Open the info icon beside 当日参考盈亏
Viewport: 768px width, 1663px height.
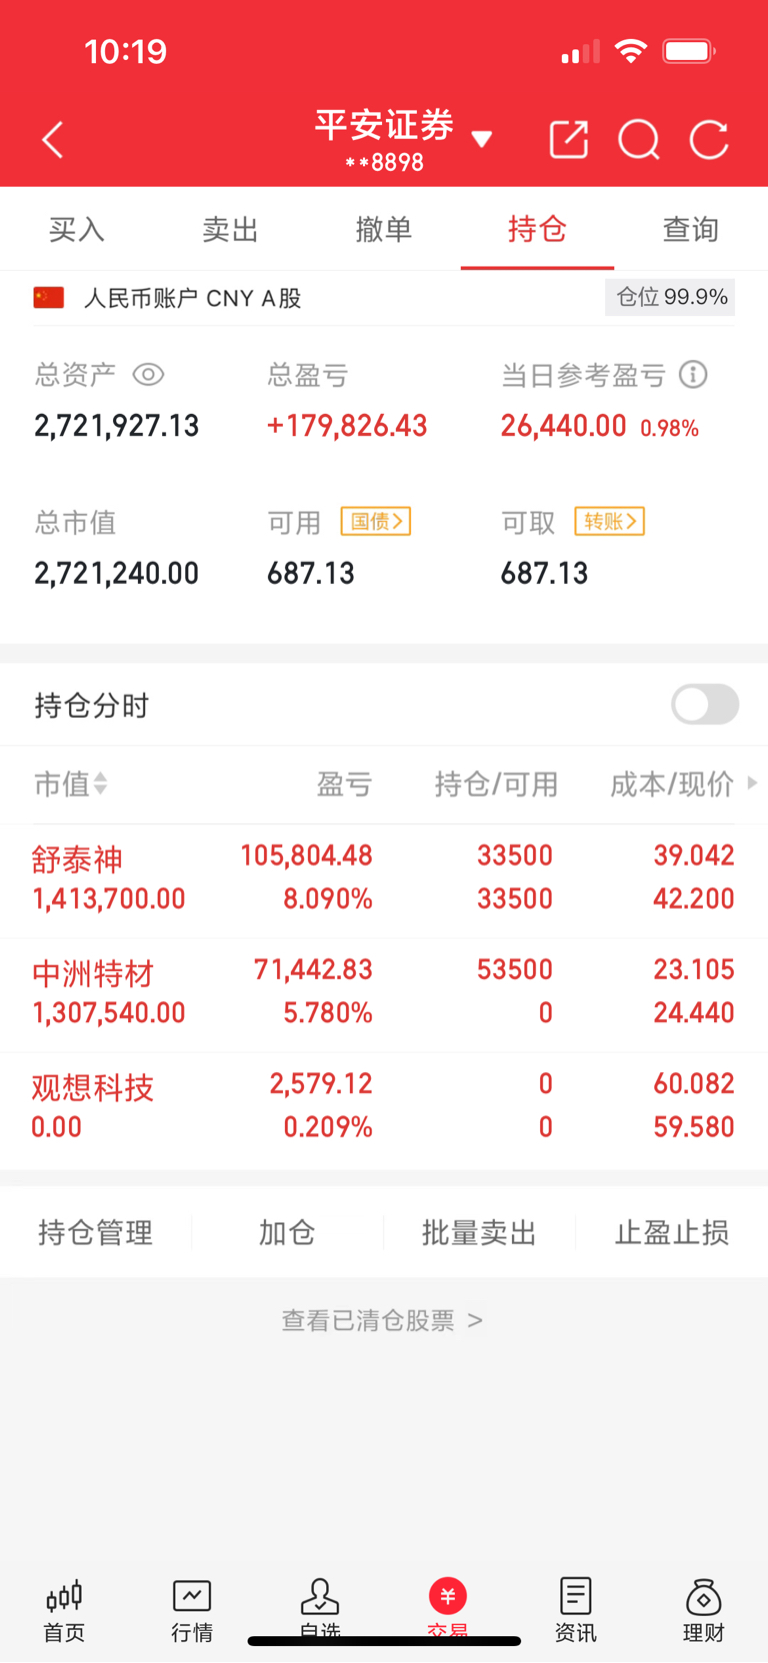pyautogui.click(x=693, y=375)
